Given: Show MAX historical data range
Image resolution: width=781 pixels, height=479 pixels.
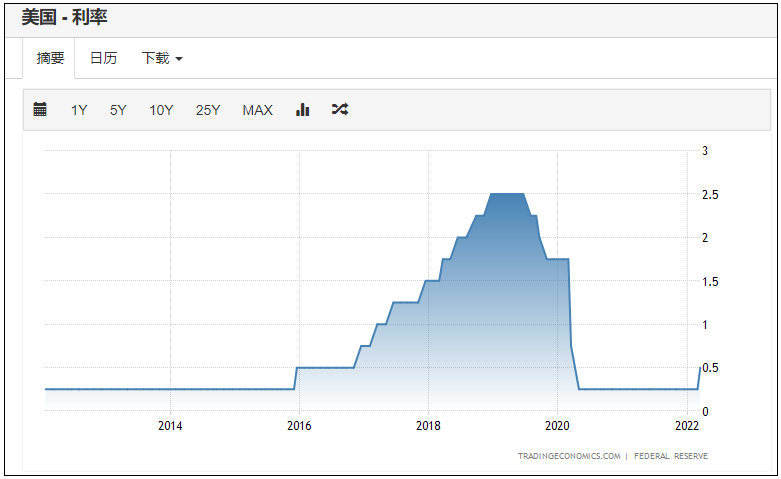Looking at the screenshot, I should (257, 110).
